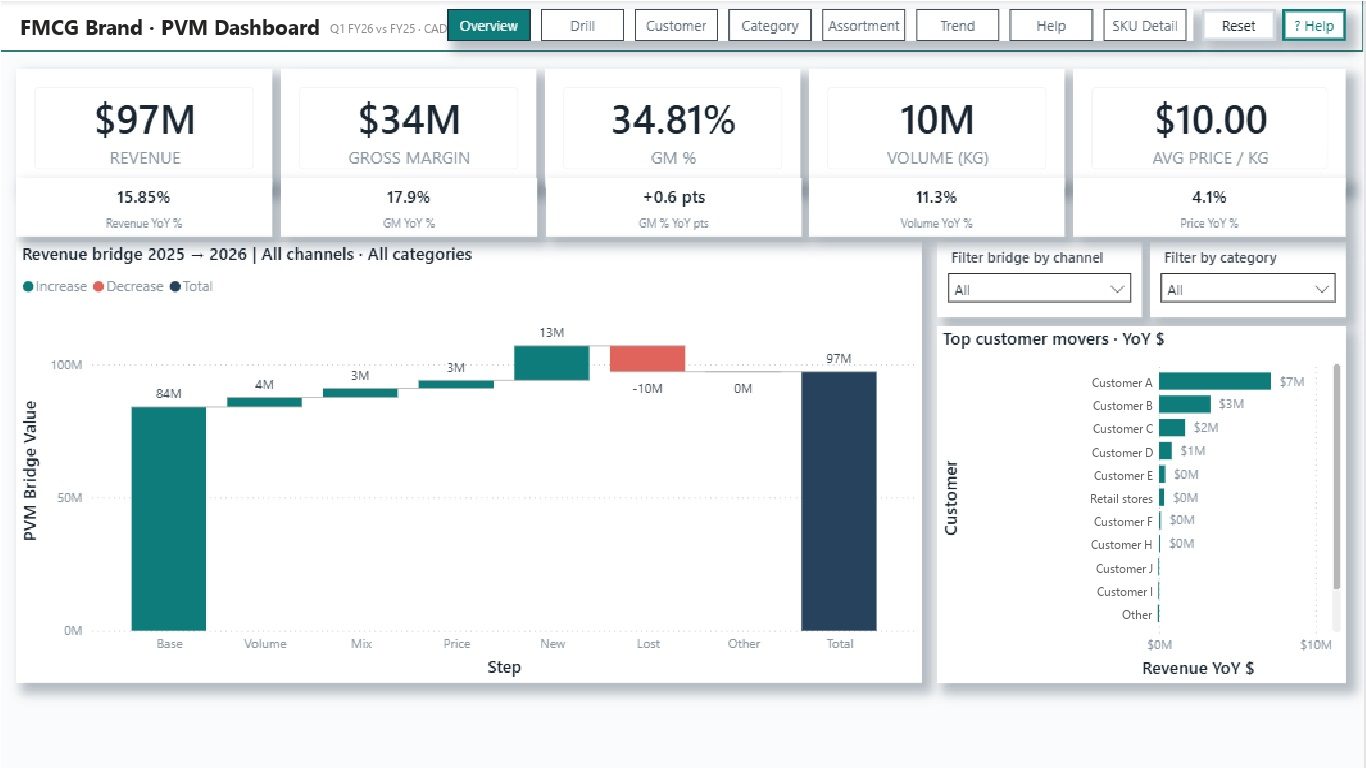The image size is (1366, 768).
Task: Click the '? Help' button
Action: click(x=1313, y=26)
